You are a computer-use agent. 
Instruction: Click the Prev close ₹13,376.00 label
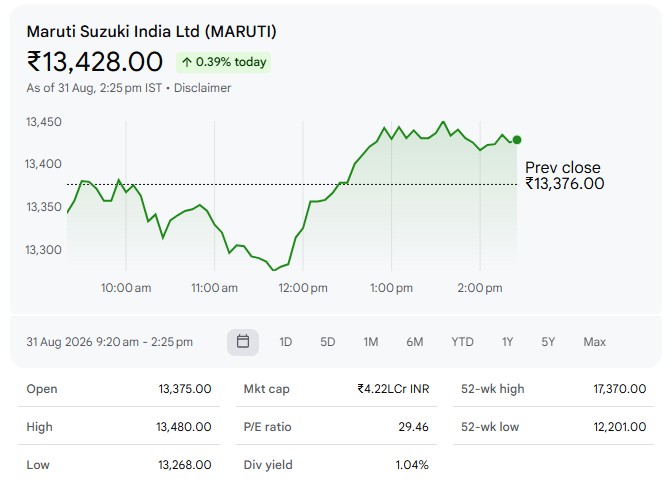tap(564, 176)
